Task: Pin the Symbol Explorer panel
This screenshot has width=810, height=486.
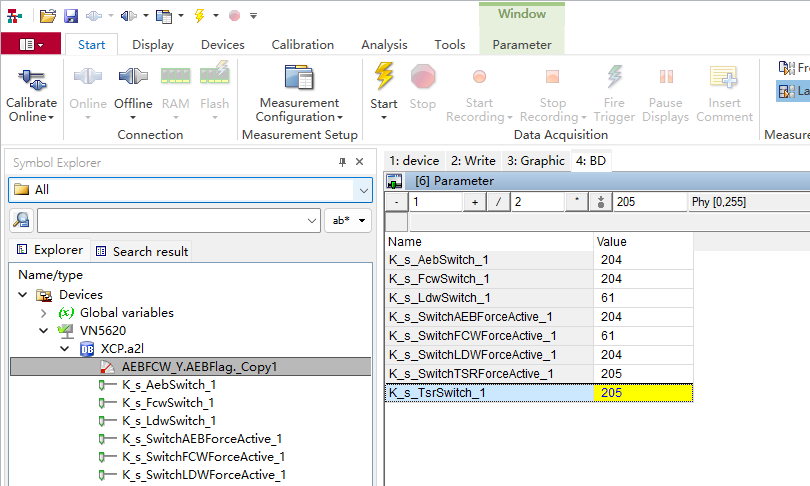Action: tap(342, 163)
